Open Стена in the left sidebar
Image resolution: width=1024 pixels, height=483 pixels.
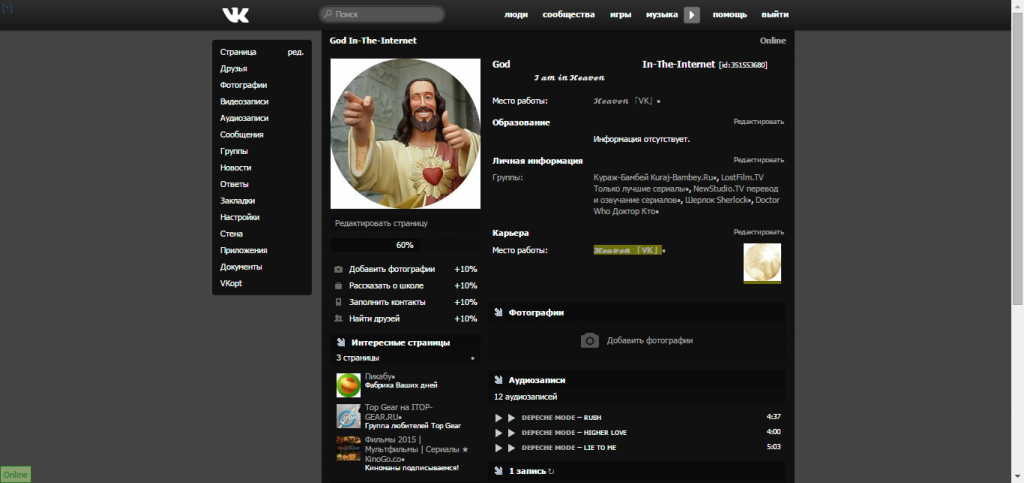232,234
